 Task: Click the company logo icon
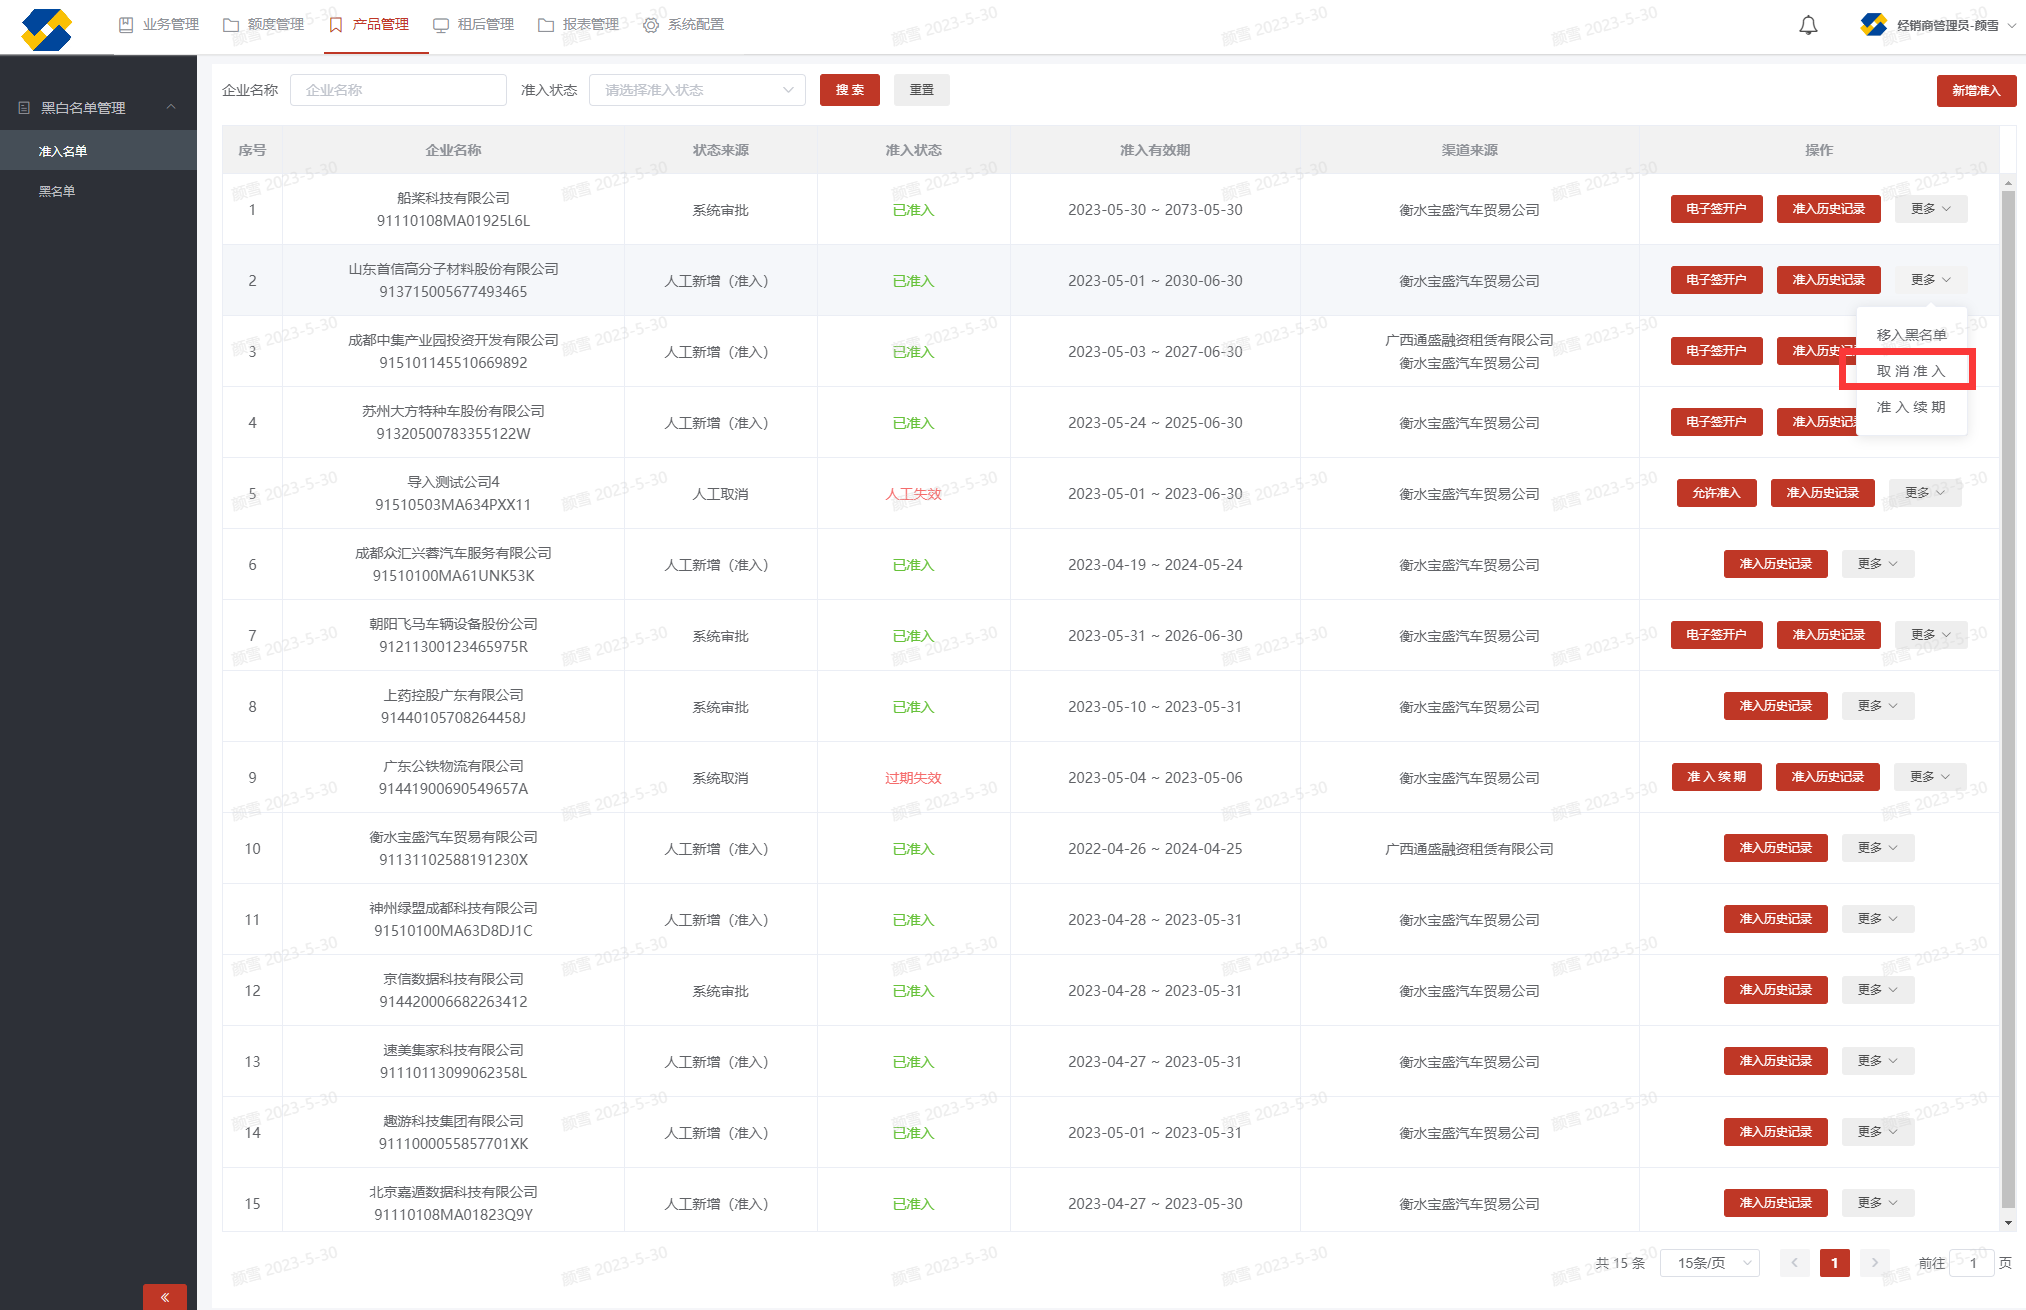pyautogui.click(x=47, y=28)
